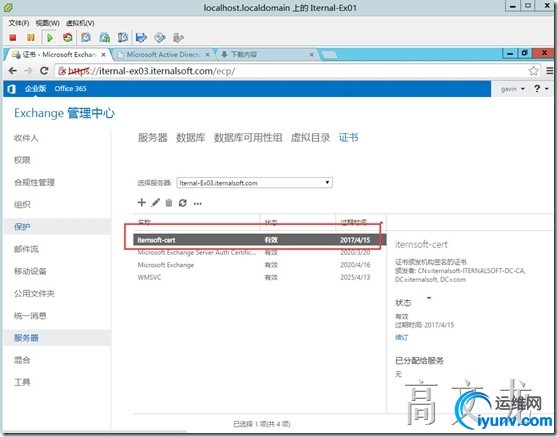Click the last gray VM toolbar icon

(x=178, y=37)
